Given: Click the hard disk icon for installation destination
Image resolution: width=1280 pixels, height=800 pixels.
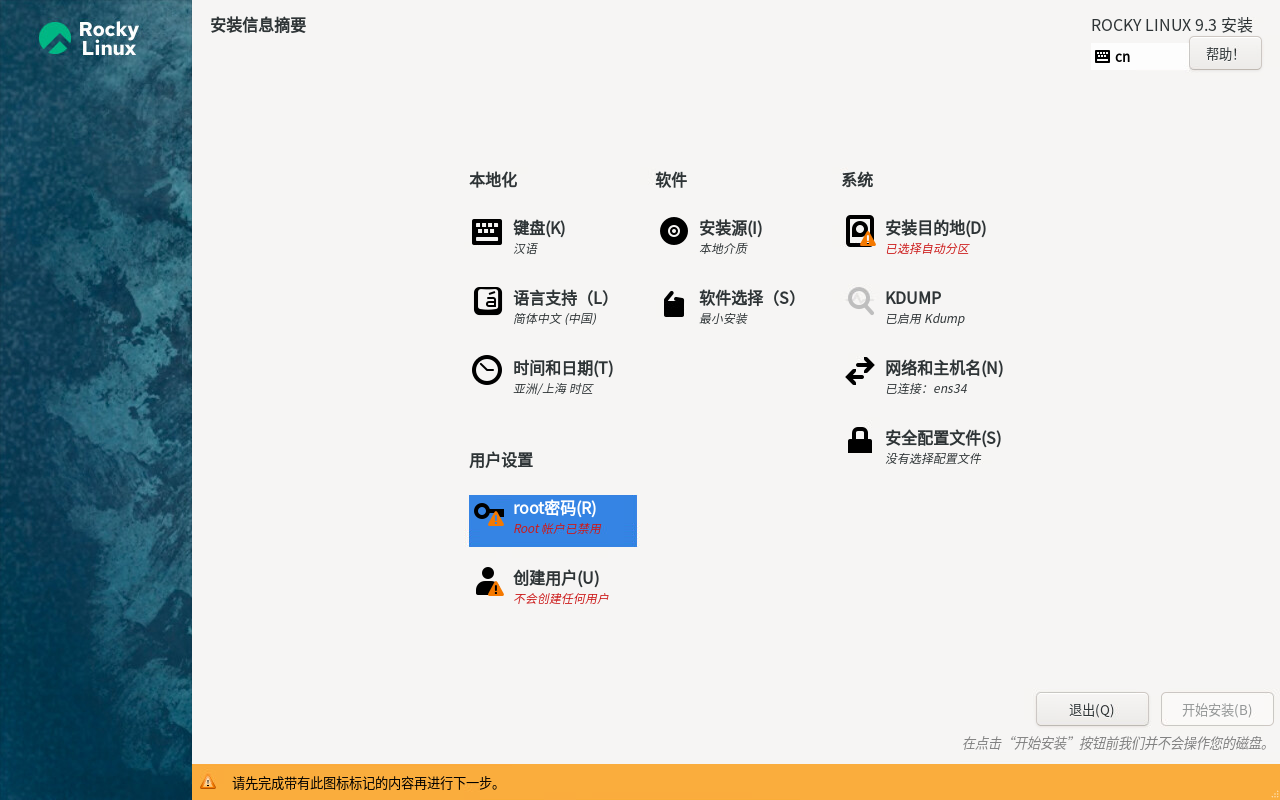Looking at the screenshot, I should [x=860, y=231].
